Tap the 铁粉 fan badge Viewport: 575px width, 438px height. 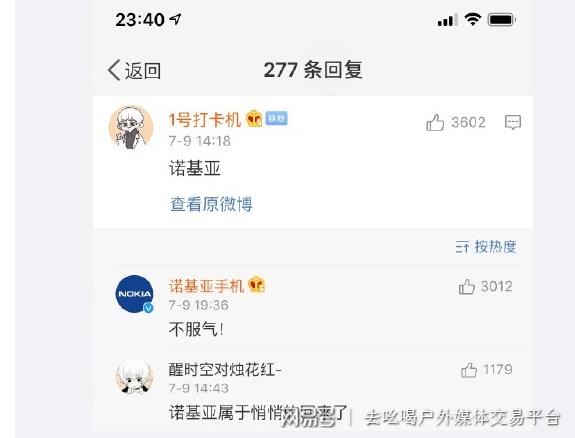(x=276, y=118)
